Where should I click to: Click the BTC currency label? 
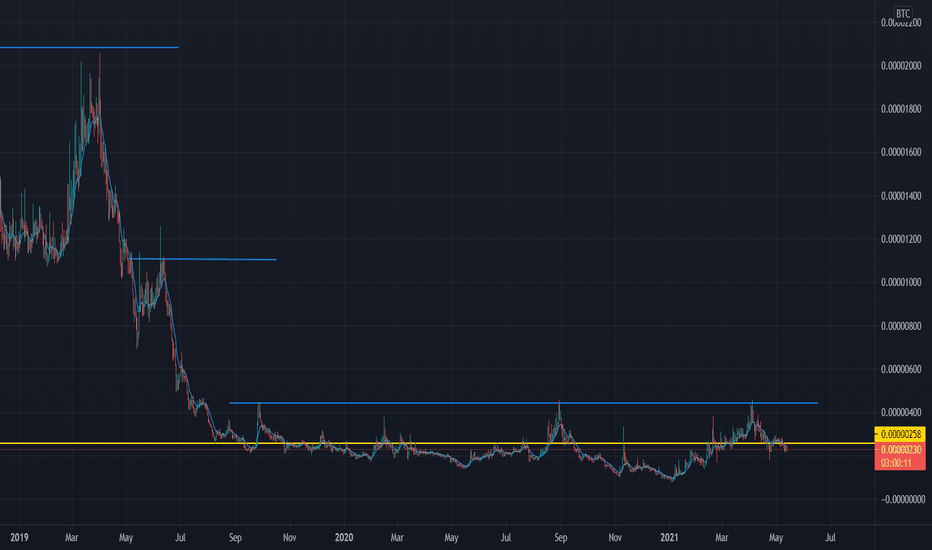[x=903, y=14]
